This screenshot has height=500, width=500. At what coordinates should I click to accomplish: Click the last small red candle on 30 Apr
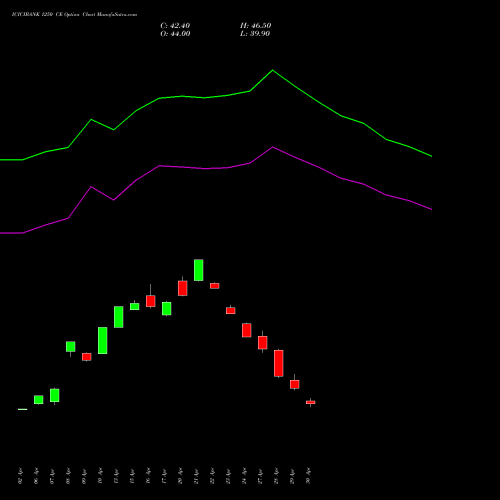point(311,402)
